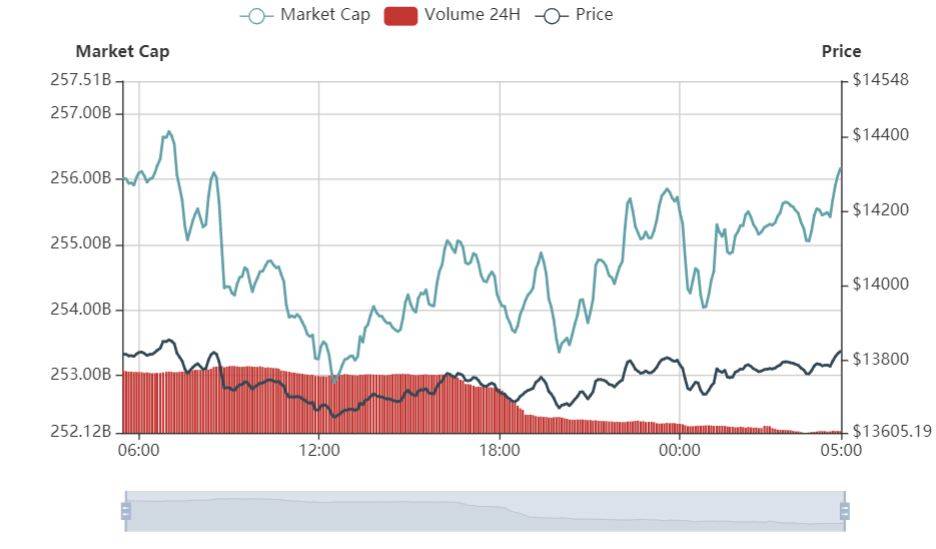Click the 12:00 time axis label
936x549 pixels.
pos(319,449)
